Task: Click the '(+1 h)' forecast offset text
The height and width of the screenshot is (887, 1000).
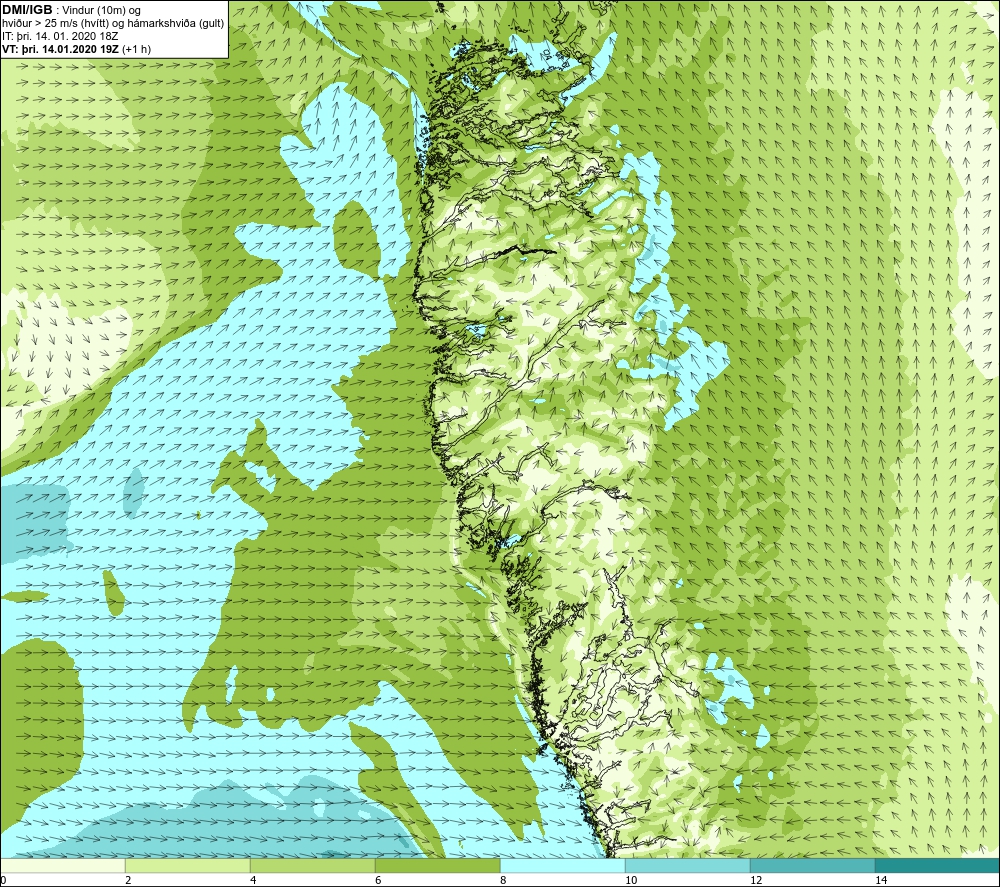Action: 136,49
